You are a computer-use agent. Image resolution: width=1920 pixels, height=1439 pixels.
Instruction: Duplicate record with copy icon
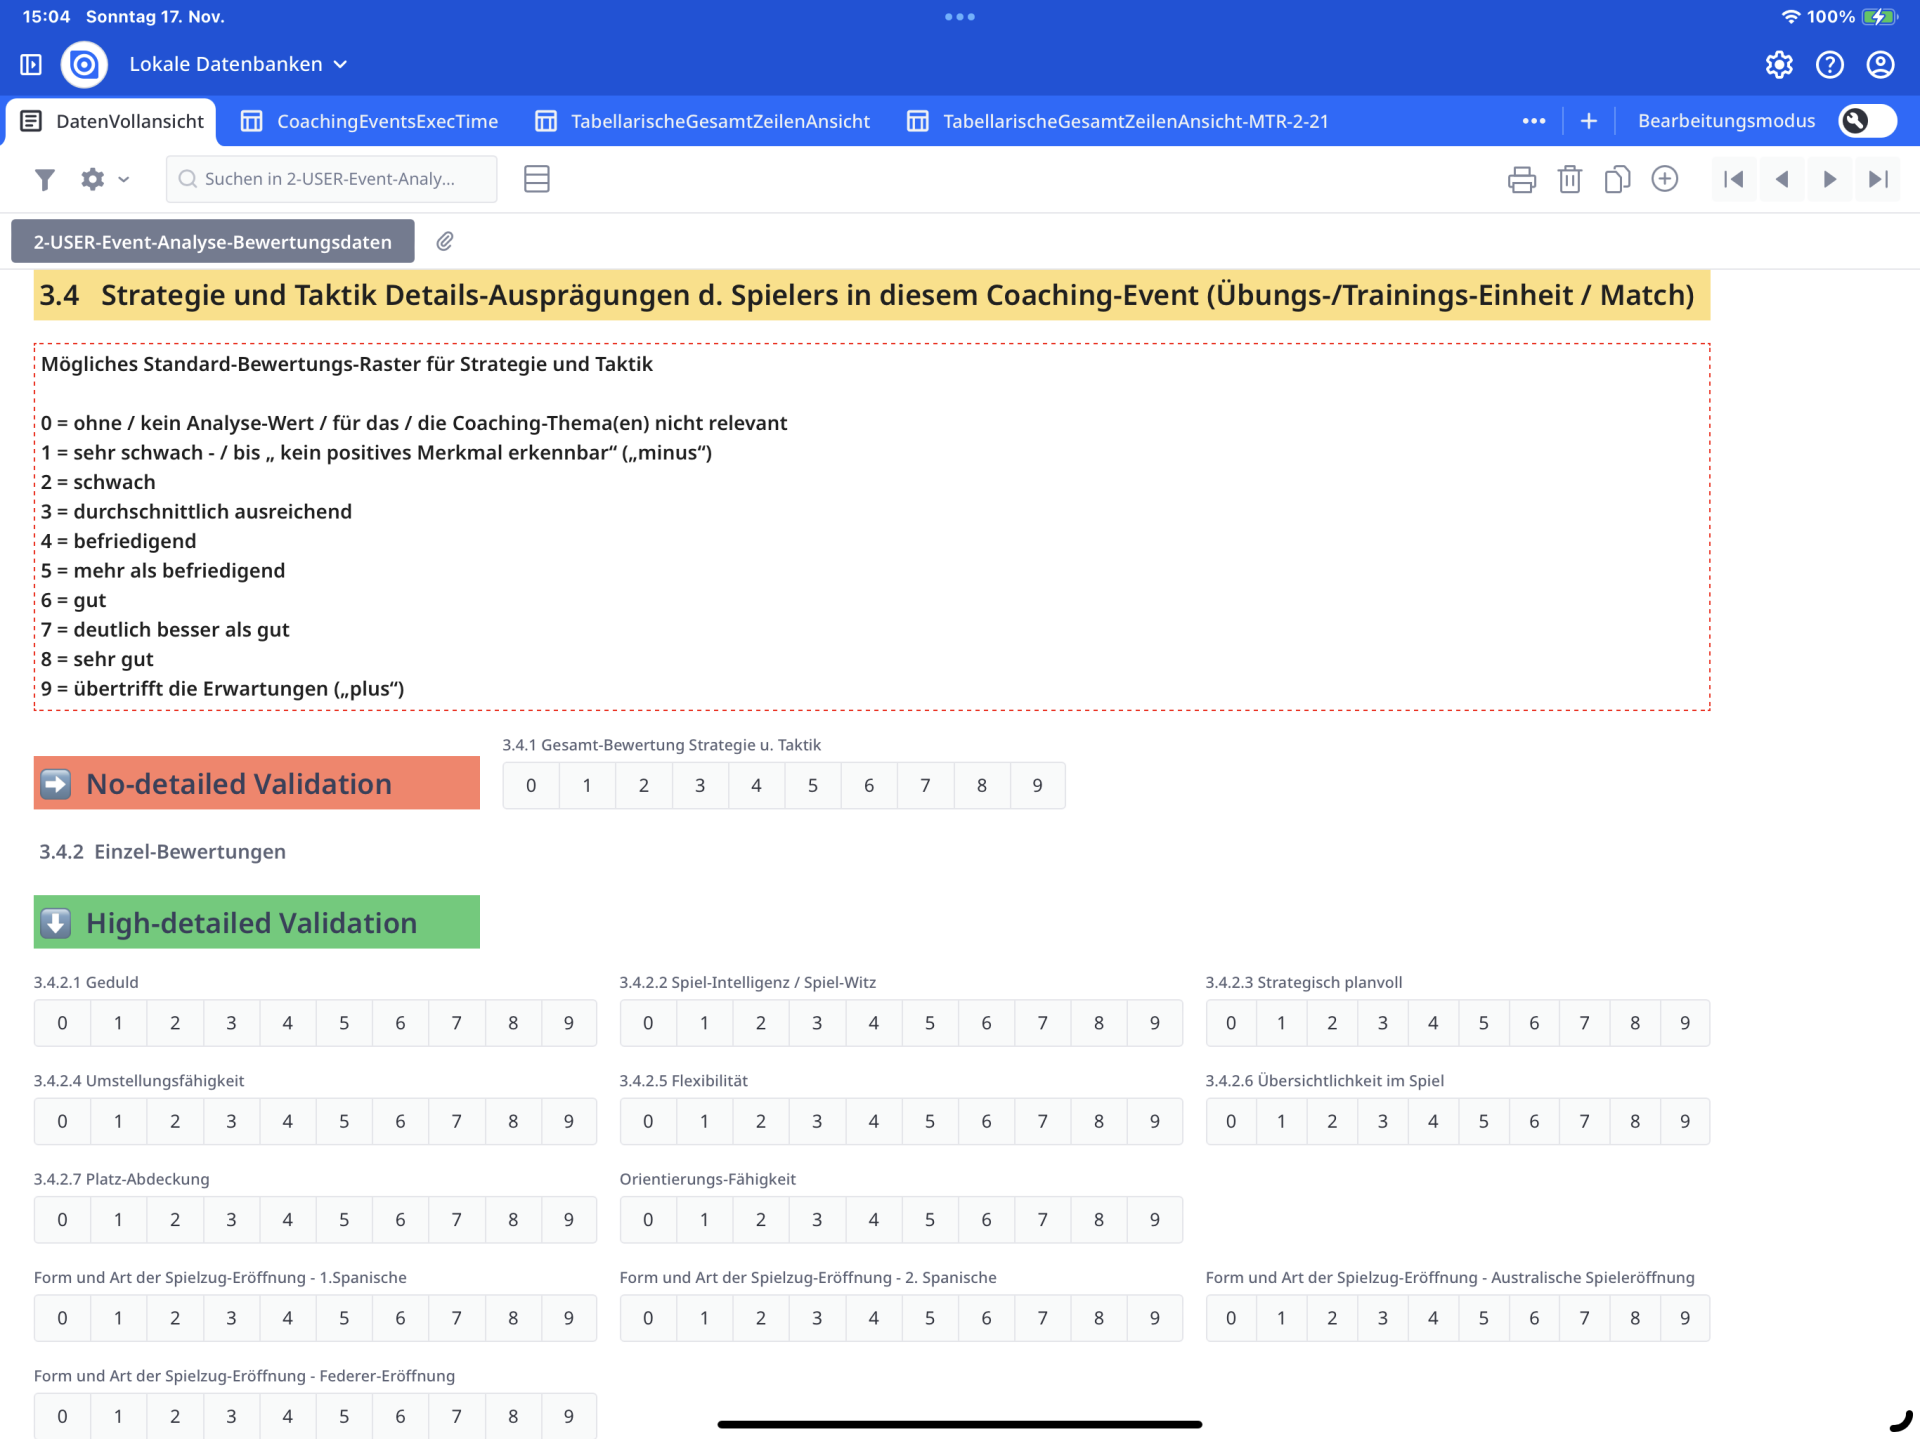click(1617, 179)
